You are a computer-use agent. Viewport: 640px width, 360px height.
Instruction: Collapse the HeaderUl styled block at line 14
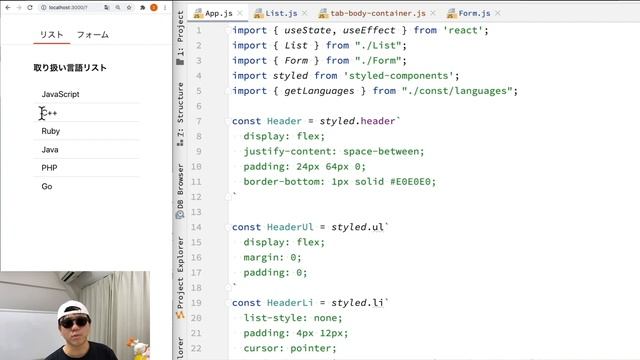[228, 227]
